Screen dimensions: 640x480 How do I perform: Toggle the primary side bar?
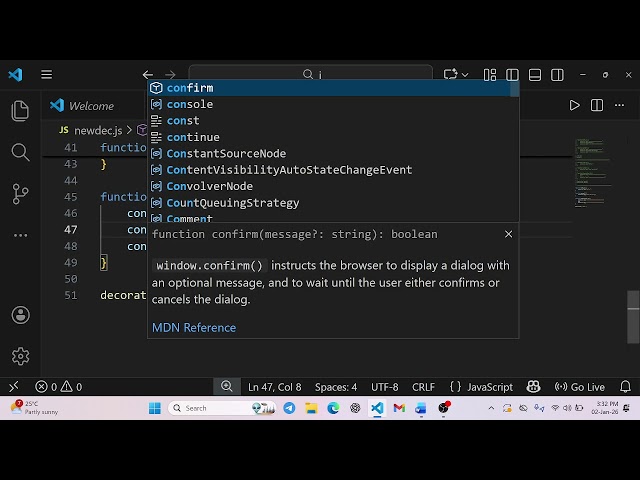(x=512, y=75)
